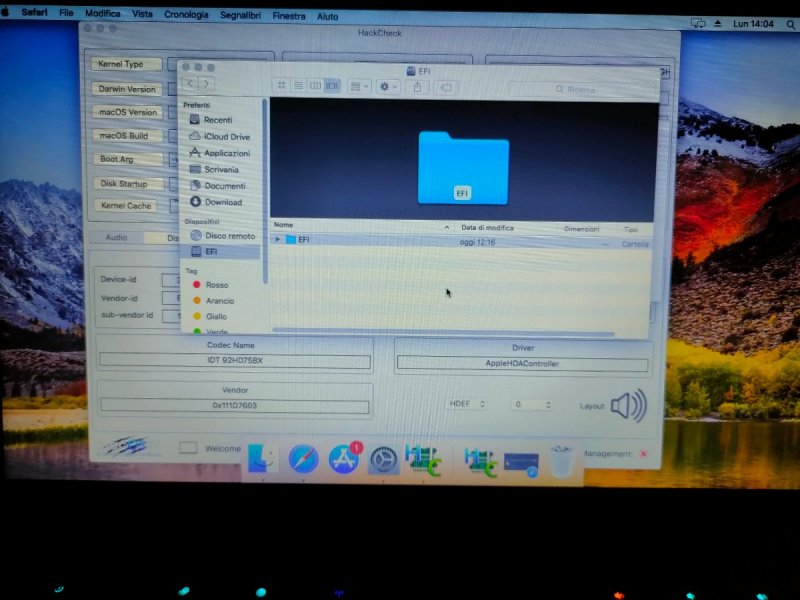The width and height of the screenshot is (800, 600).
Task: Click the Layout speaker icon
Action: 630,406
